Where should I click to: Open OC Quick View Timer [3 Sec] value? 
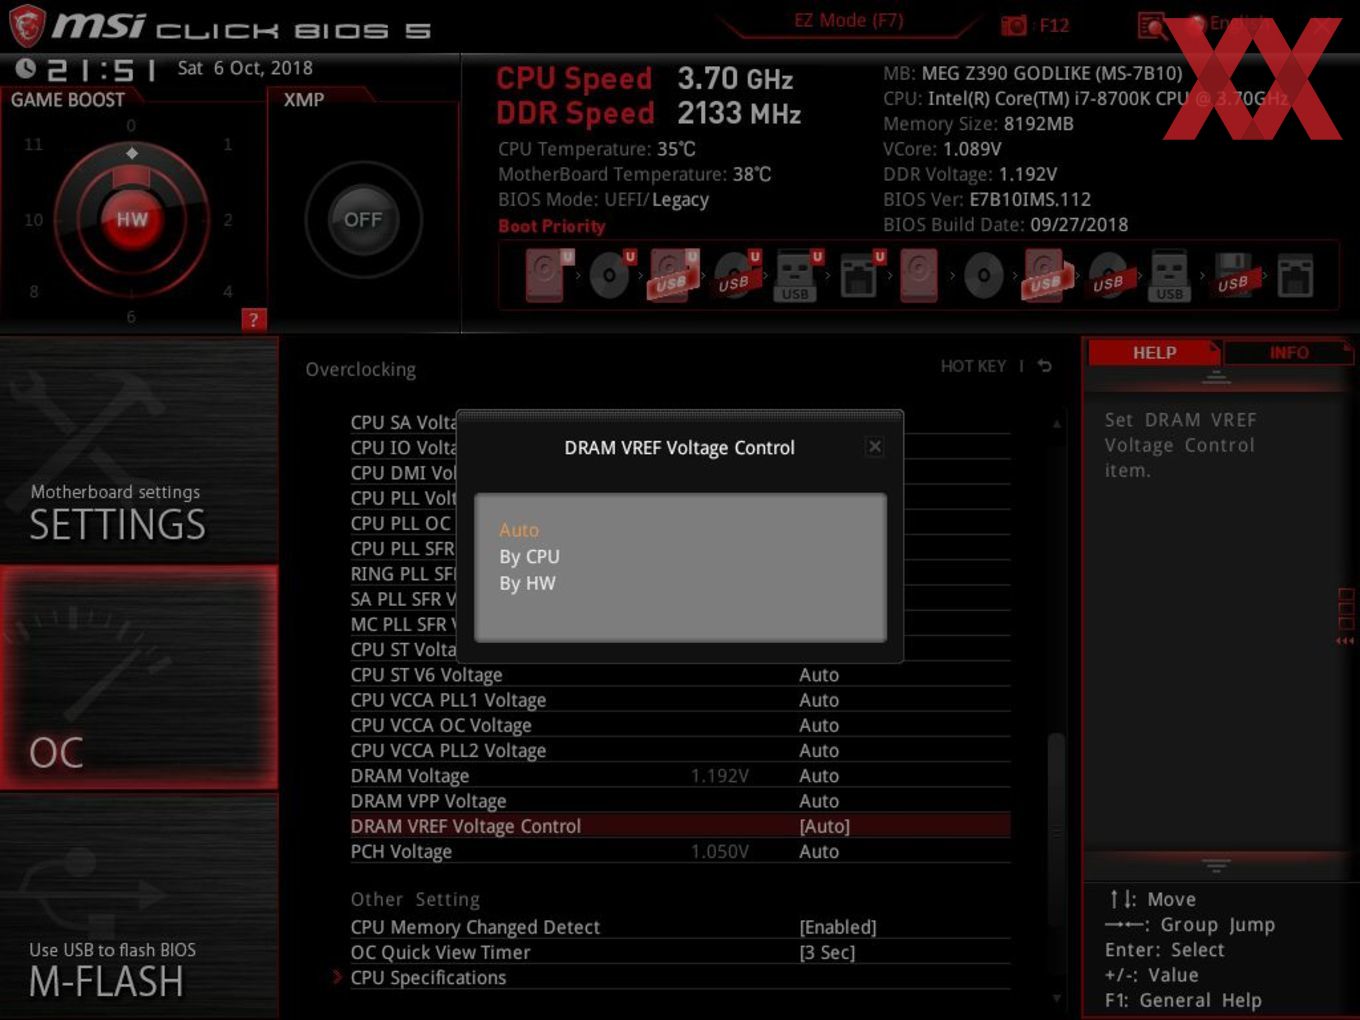coord(827,952)
